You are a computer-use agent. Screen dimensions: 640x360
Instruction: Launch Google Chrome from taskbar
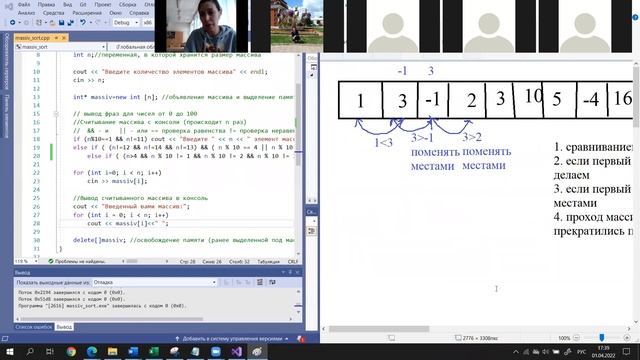(71, 351)
